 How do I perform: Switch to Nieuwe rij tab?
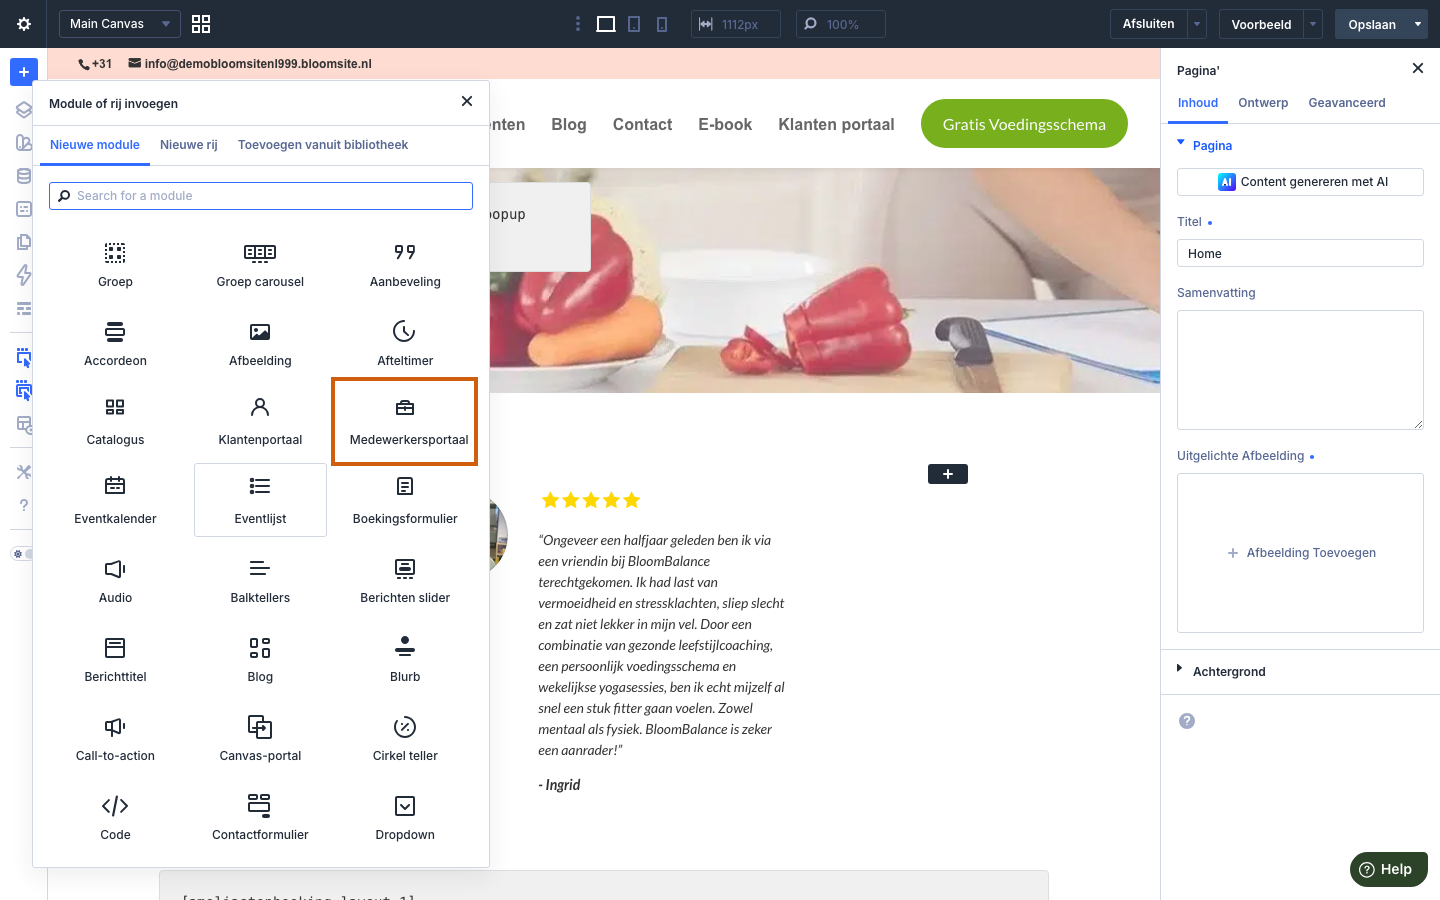pos(189,145)
